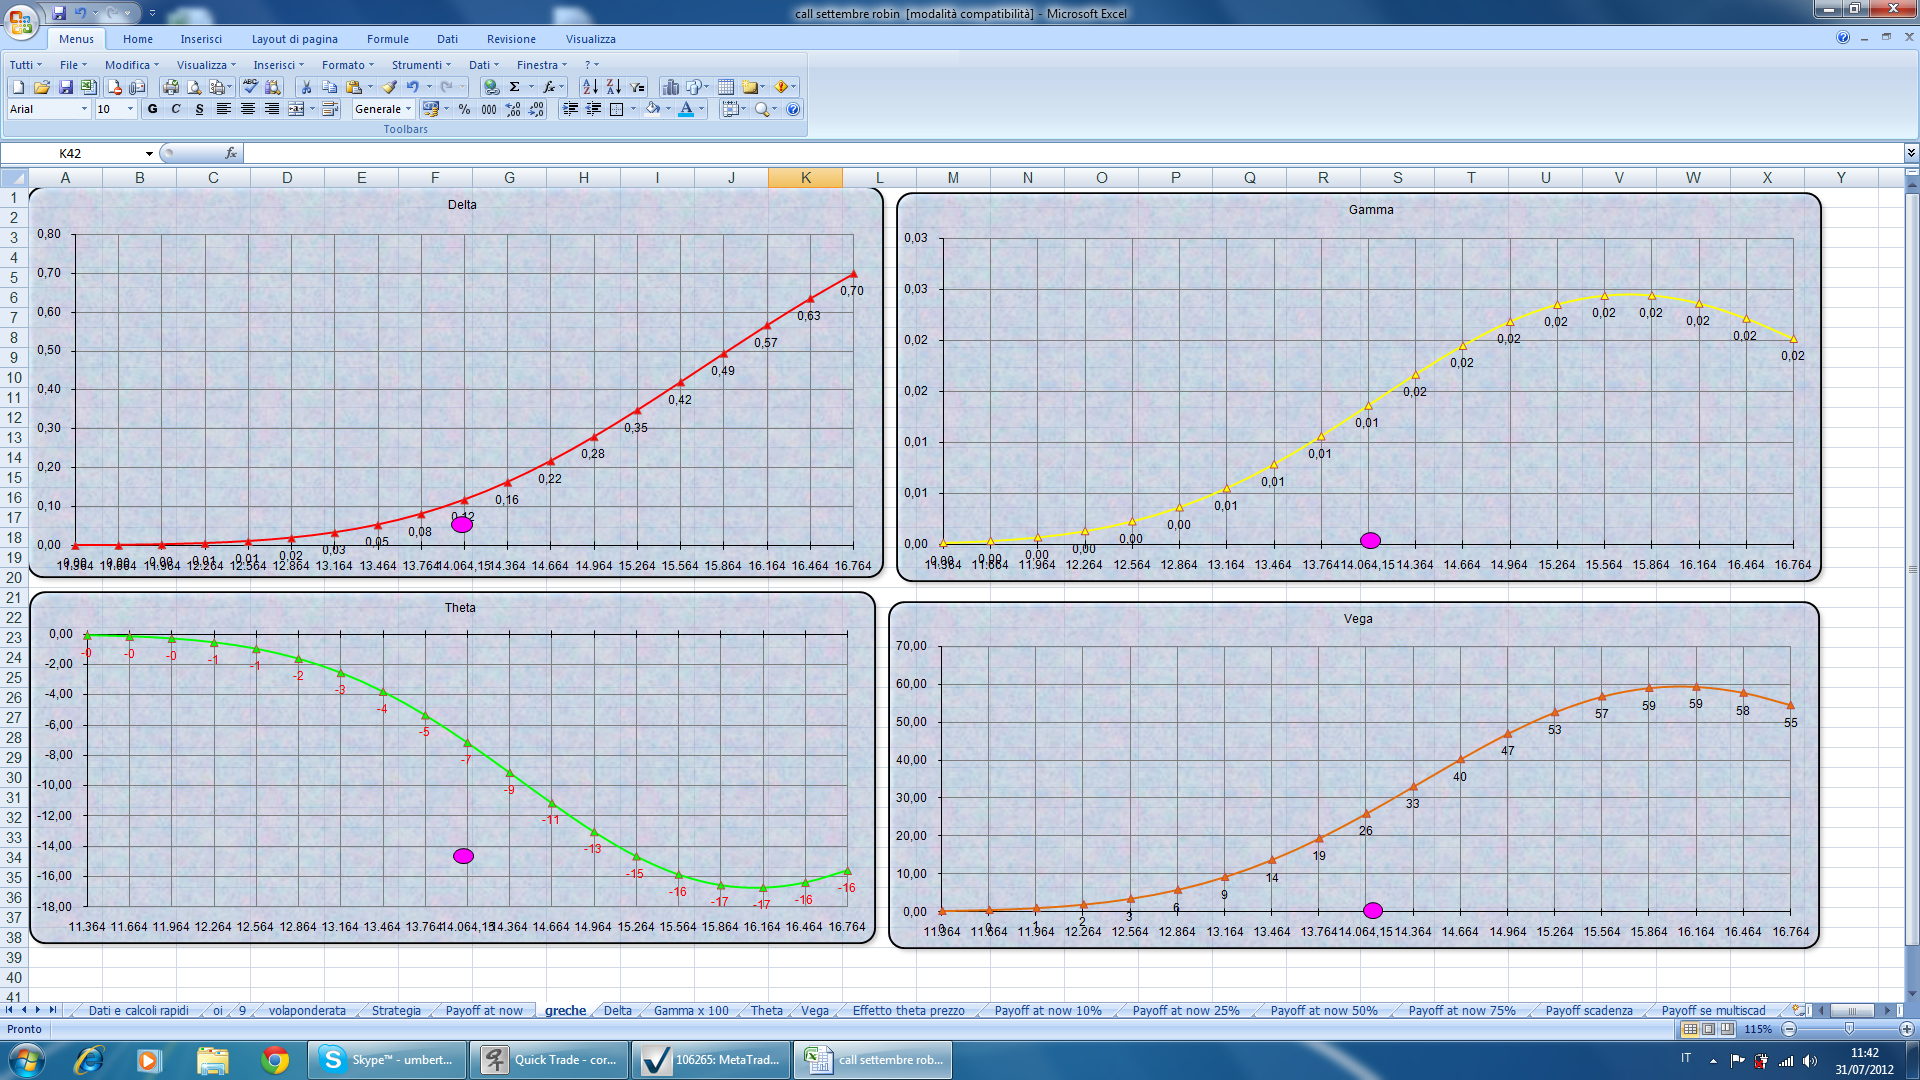Open the Strumenti menu dropdown
The height and width of the screenshot is (1080, 1920).
pos(420,65)
